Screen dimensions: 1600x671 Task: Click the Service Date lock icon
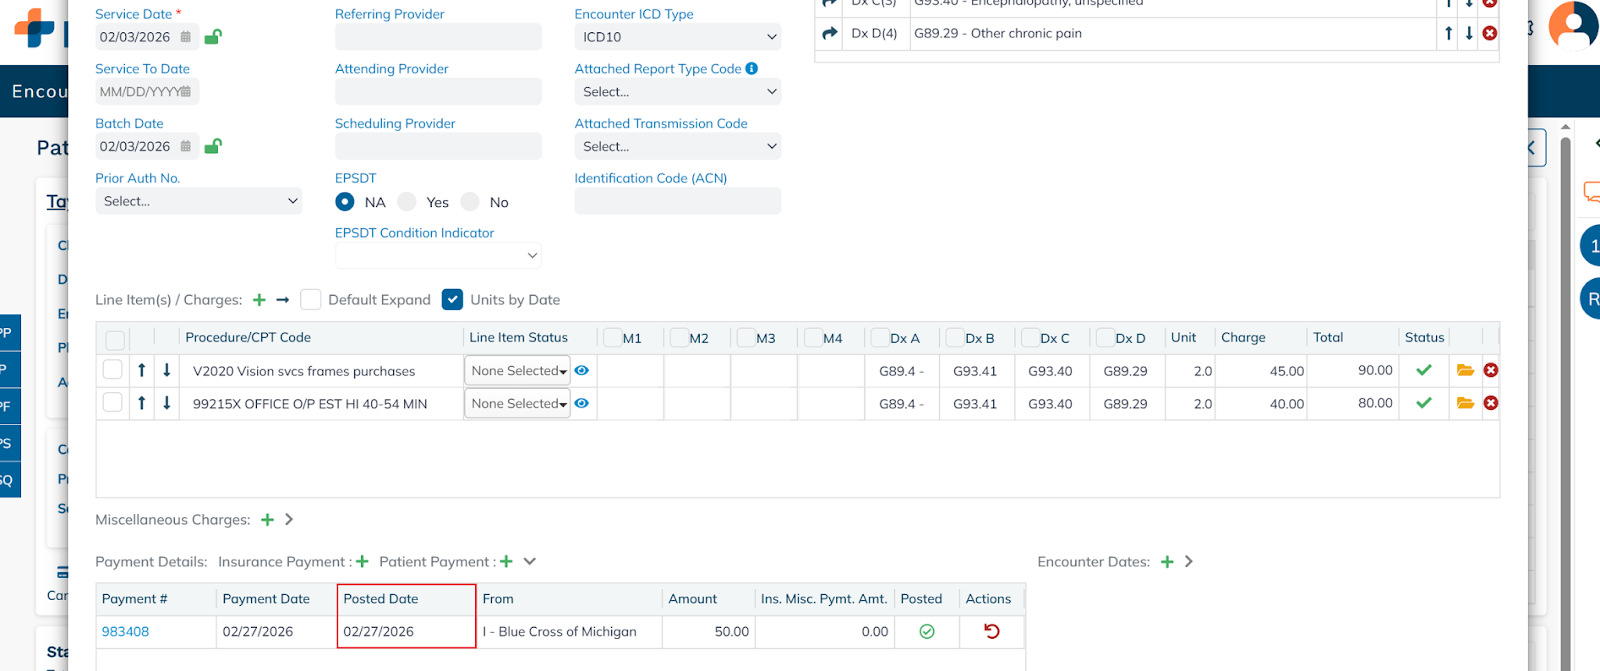tap(213, 37)
